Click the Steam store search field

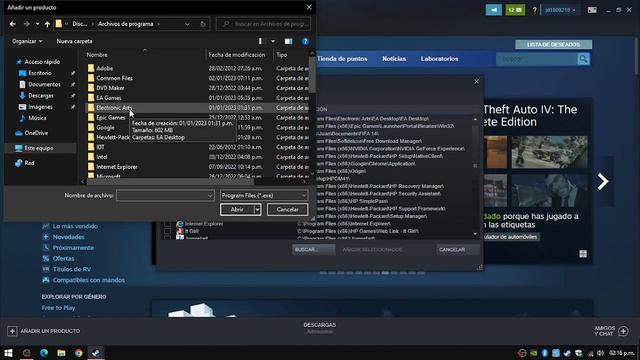tap(537, 59)
